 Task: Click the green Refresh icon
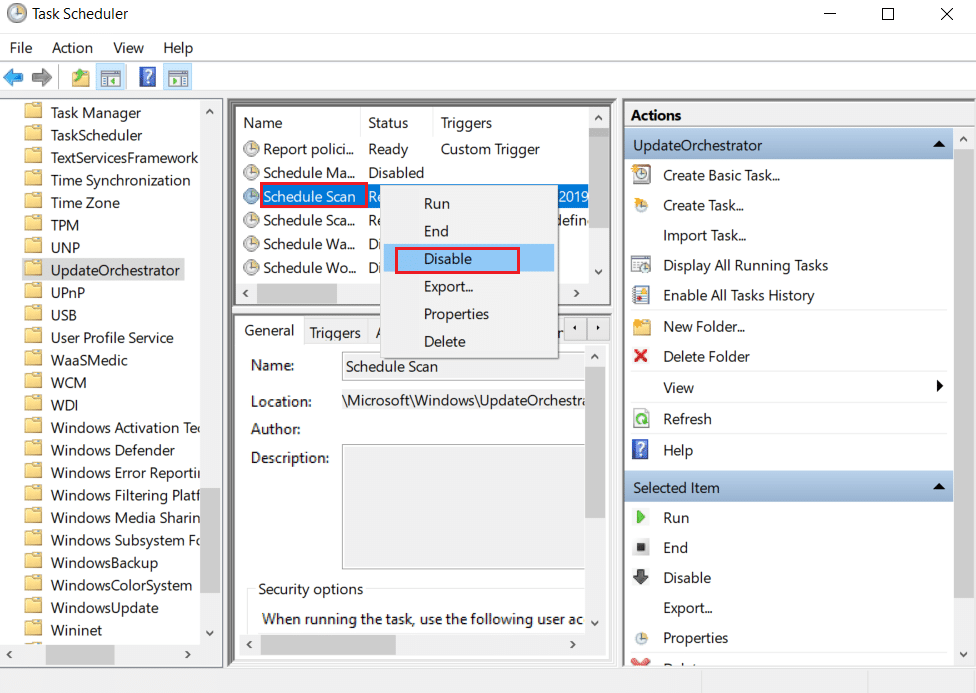641,418
